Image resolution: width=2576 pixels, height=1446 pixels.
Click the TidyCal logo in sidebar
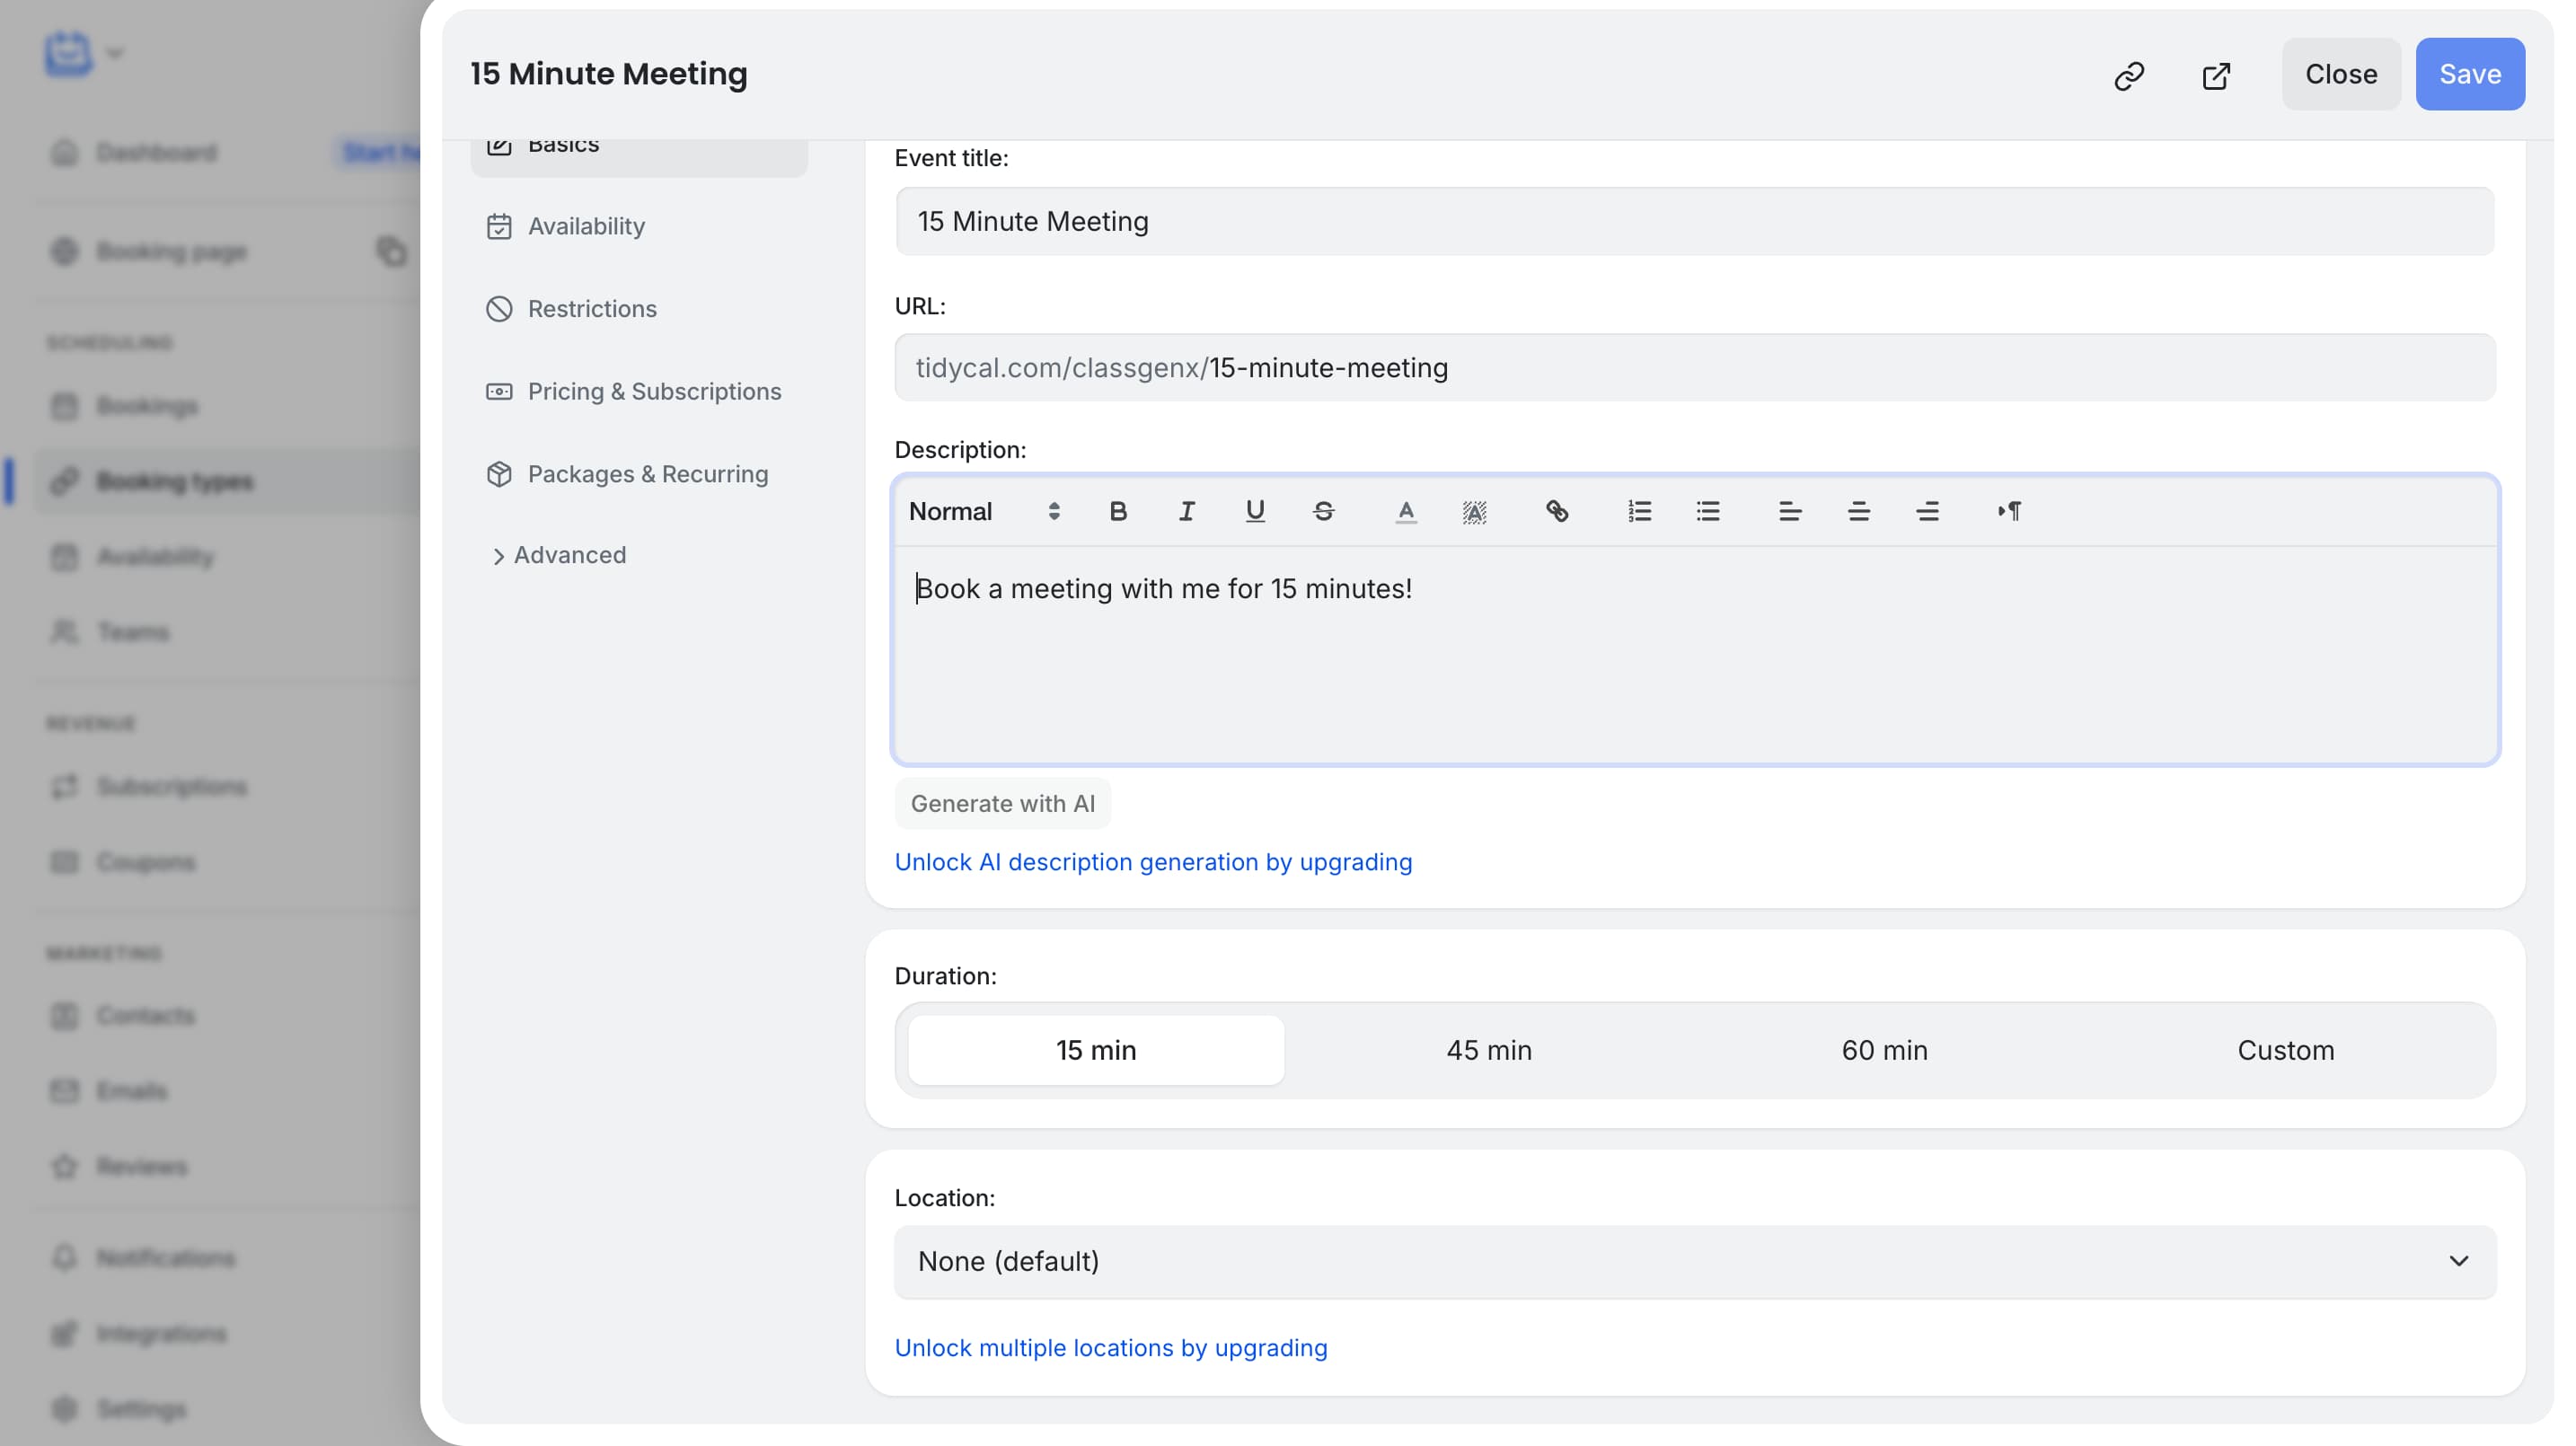pos(68,52)
